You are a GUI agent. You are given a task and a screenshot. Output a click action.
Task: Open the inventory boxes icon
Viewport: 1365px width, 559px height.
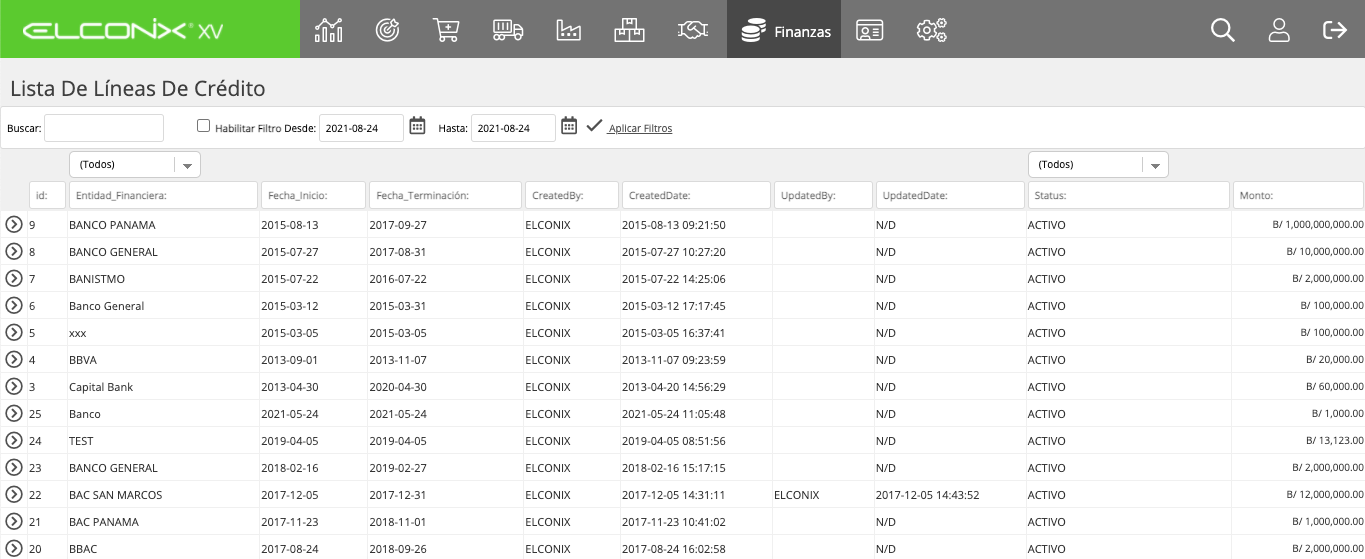click(x=629, y=30)
